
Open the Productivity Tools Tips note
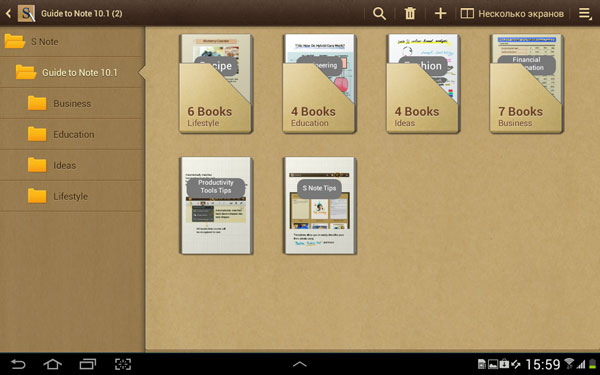click(217, 205)
